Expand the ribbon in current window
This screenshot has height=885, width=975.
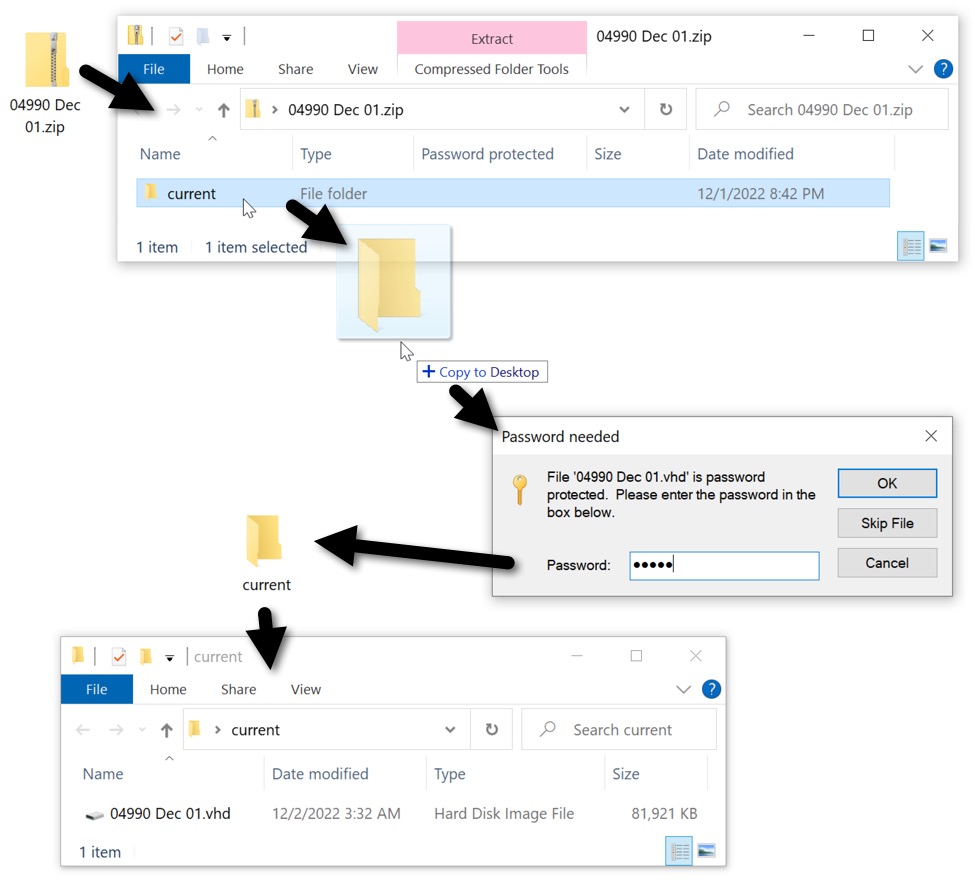coord(683,689)
